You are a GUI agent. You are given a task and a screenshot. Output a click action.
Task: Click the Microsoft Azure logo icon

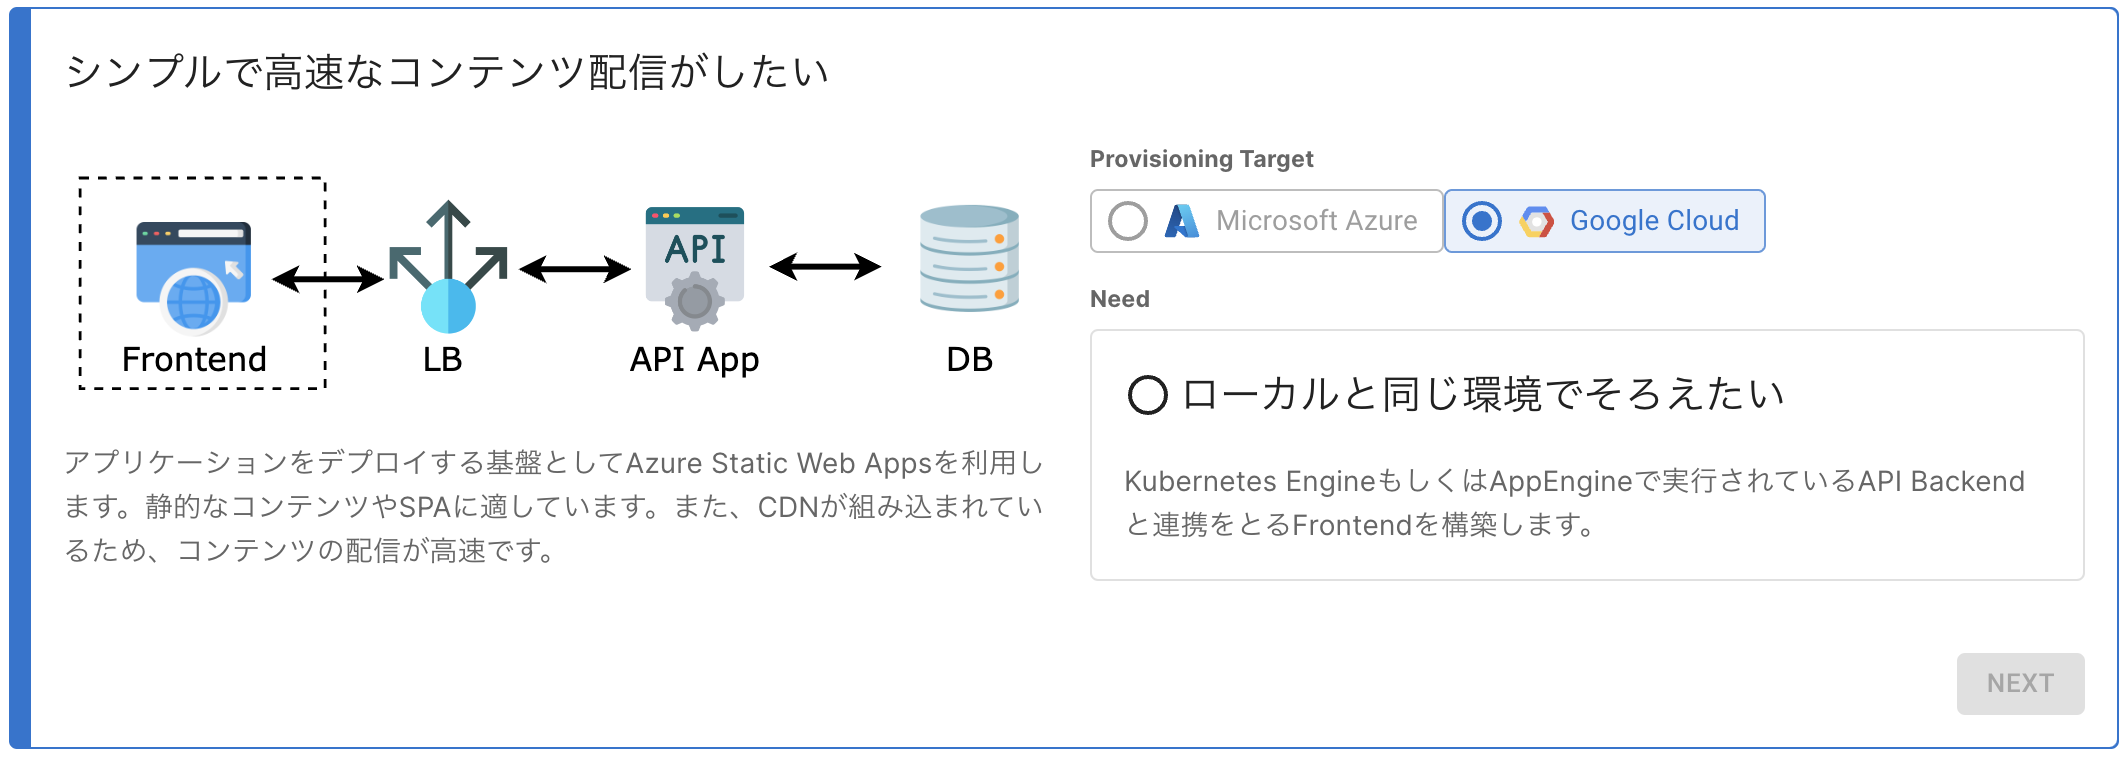pos(1182,221)
